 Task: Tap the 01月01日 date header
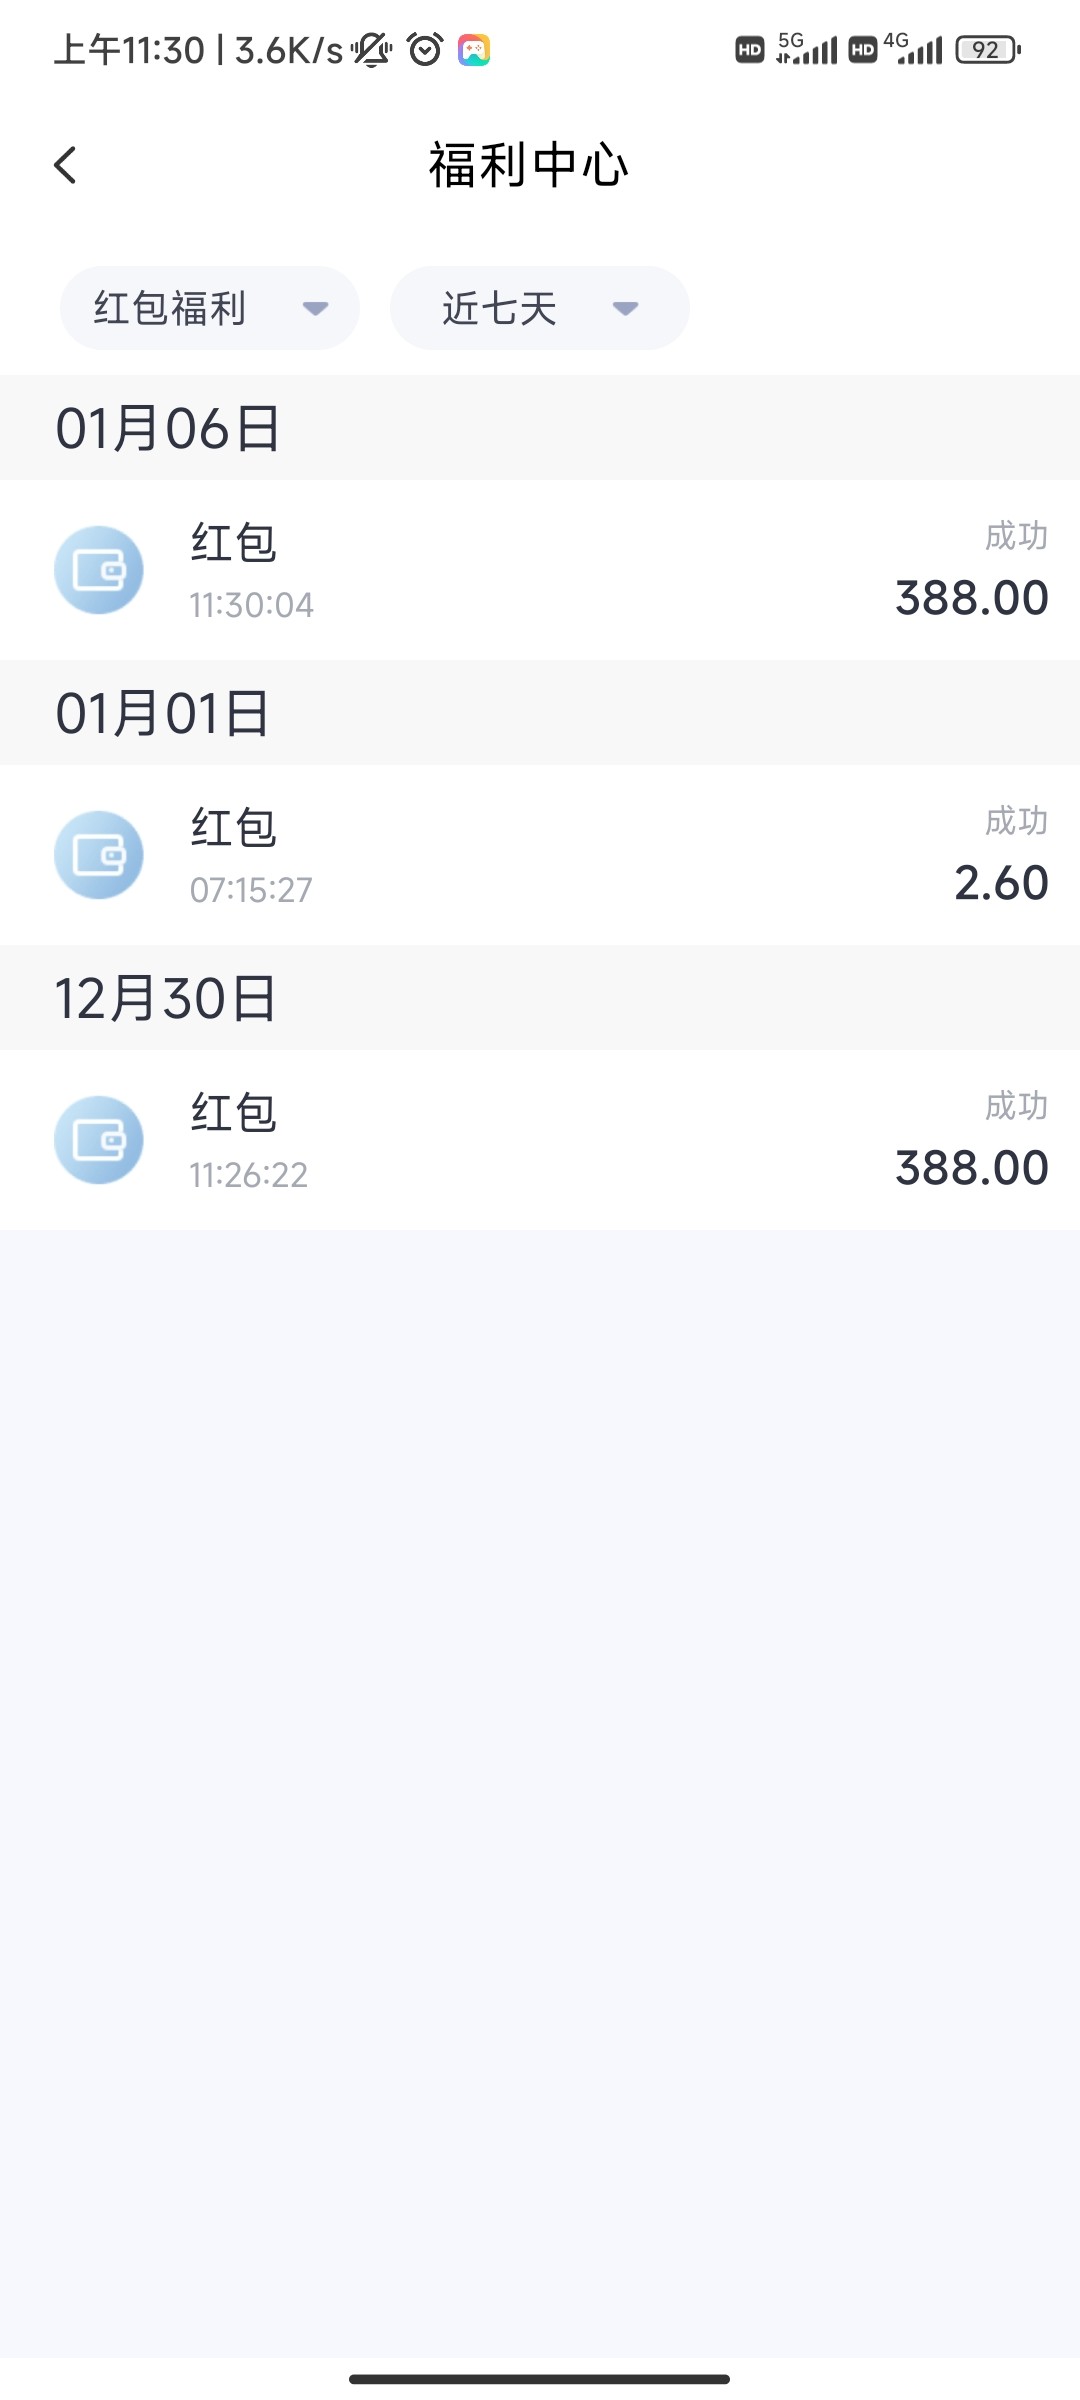[163, 713]
